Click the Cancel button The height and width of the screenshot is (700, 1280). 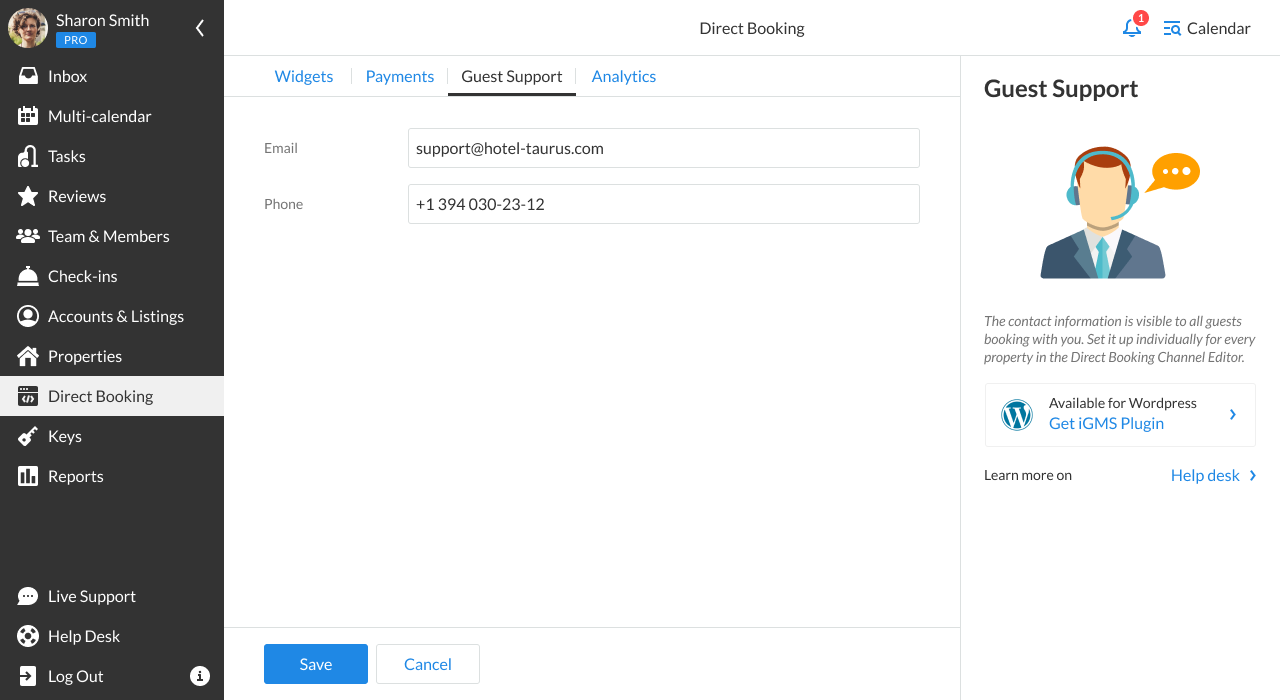tap(428, 664)
